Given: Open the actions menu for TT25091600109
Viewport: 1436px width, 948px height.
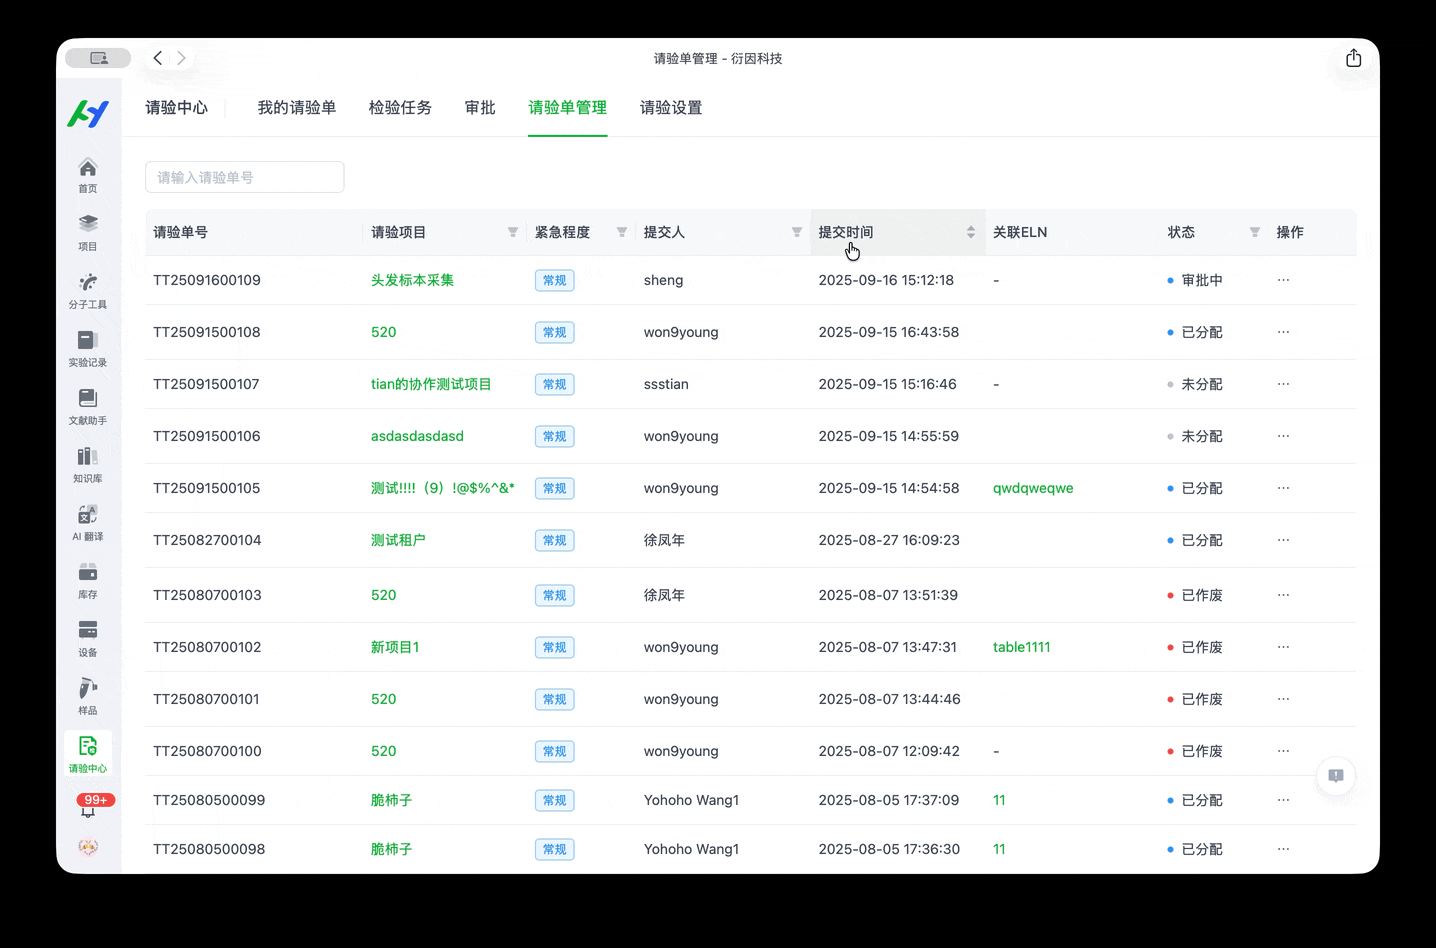Looking at the screenshot, I should coord(1283,280).
